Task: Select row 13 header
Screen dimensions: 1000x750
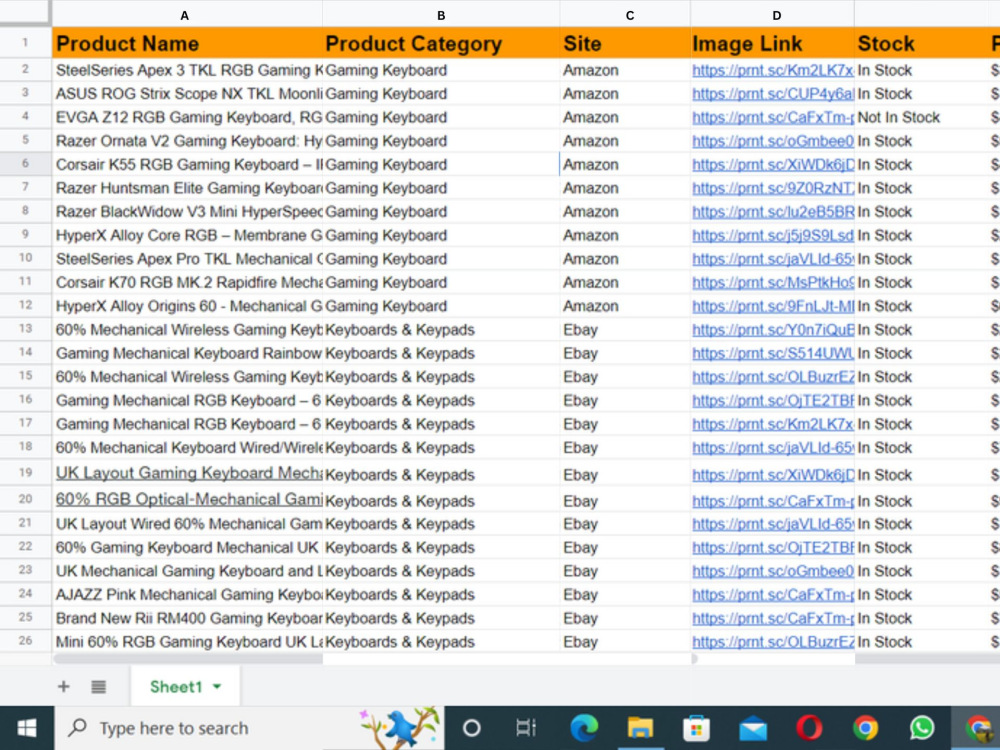Action: point(26,329)
